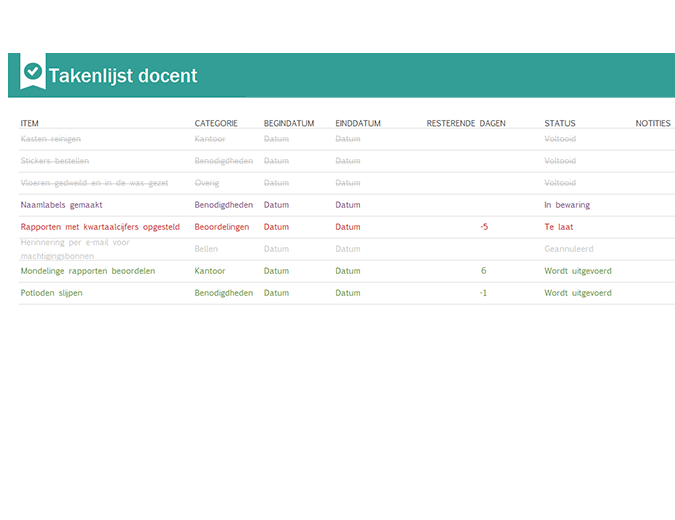Viewport: 675px width, 520px height.
Task: Click the RESTERENDE DAGEN column header
Action: coord(466,123)
